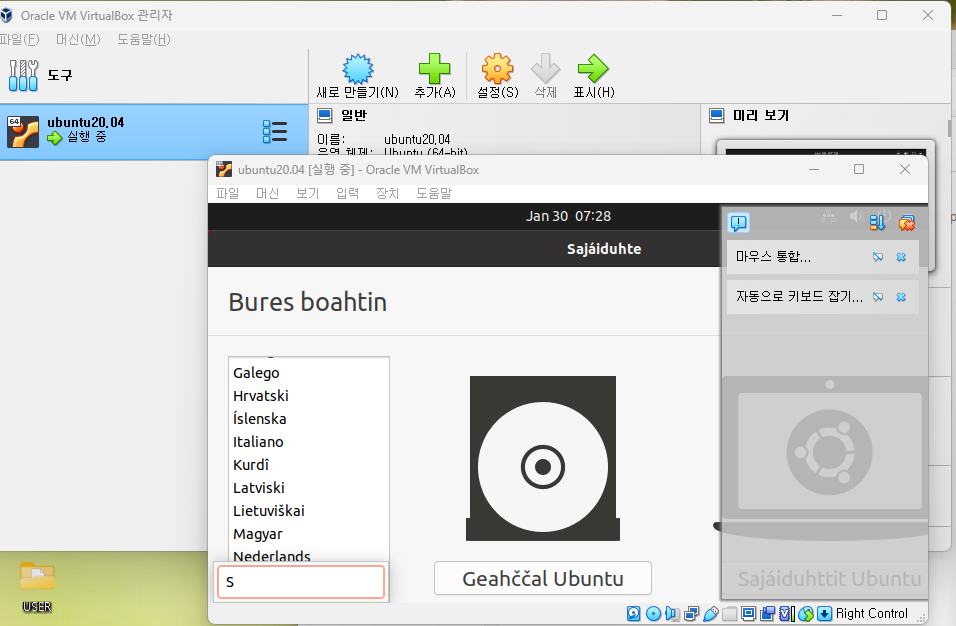Click the optical disc status bar icon
This screenshot has width=956, height=626.
click(x=653, y=613)
